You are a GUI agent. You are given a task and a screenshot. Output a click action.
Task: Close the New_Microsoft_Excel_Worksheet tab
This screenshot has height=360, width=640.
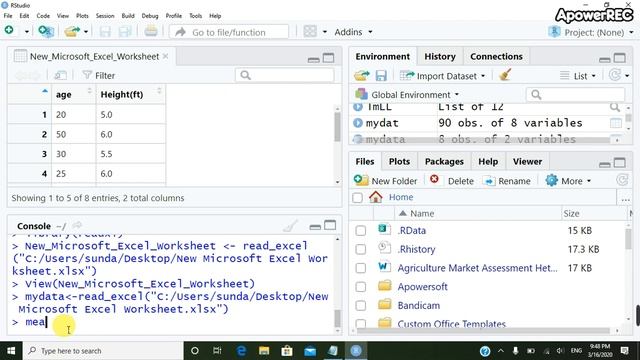(165, 56)
